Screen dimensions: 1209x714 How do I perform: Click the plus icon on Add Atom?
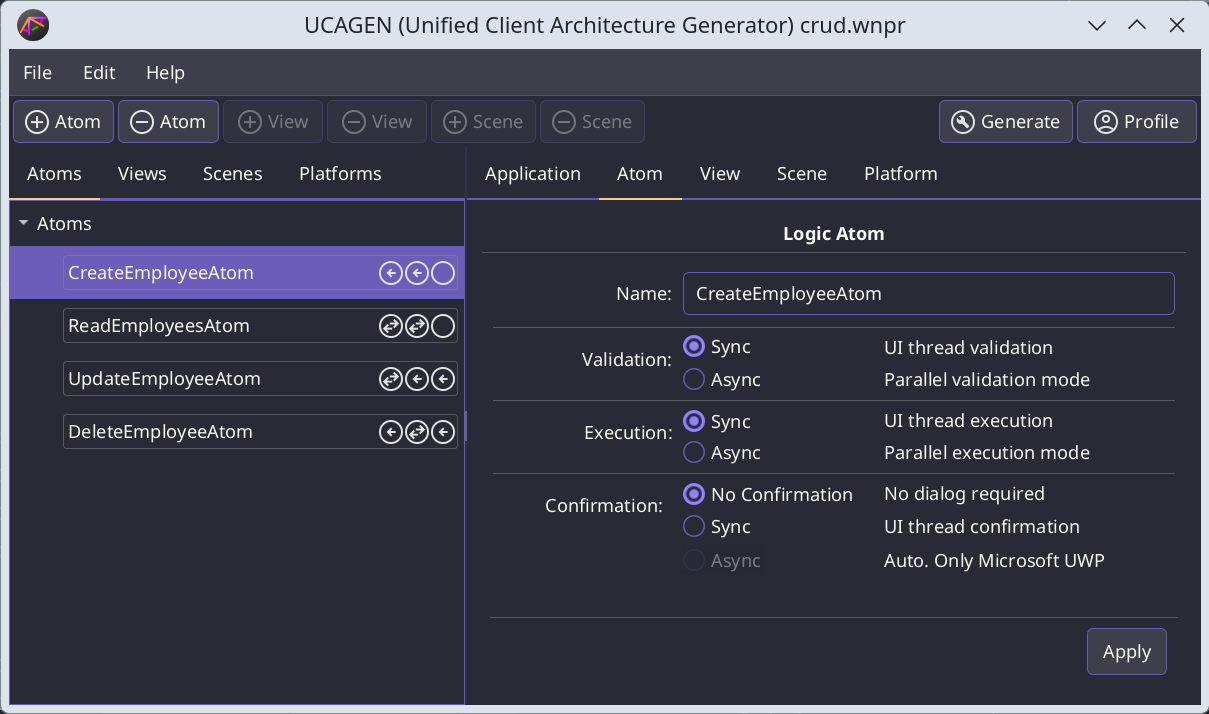tap(36, 122)
